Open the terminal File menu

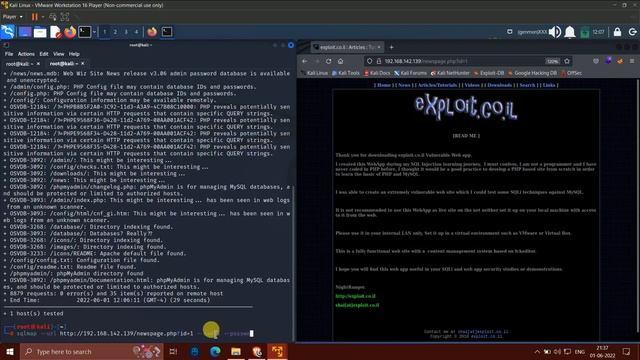[x=9, y=54]
